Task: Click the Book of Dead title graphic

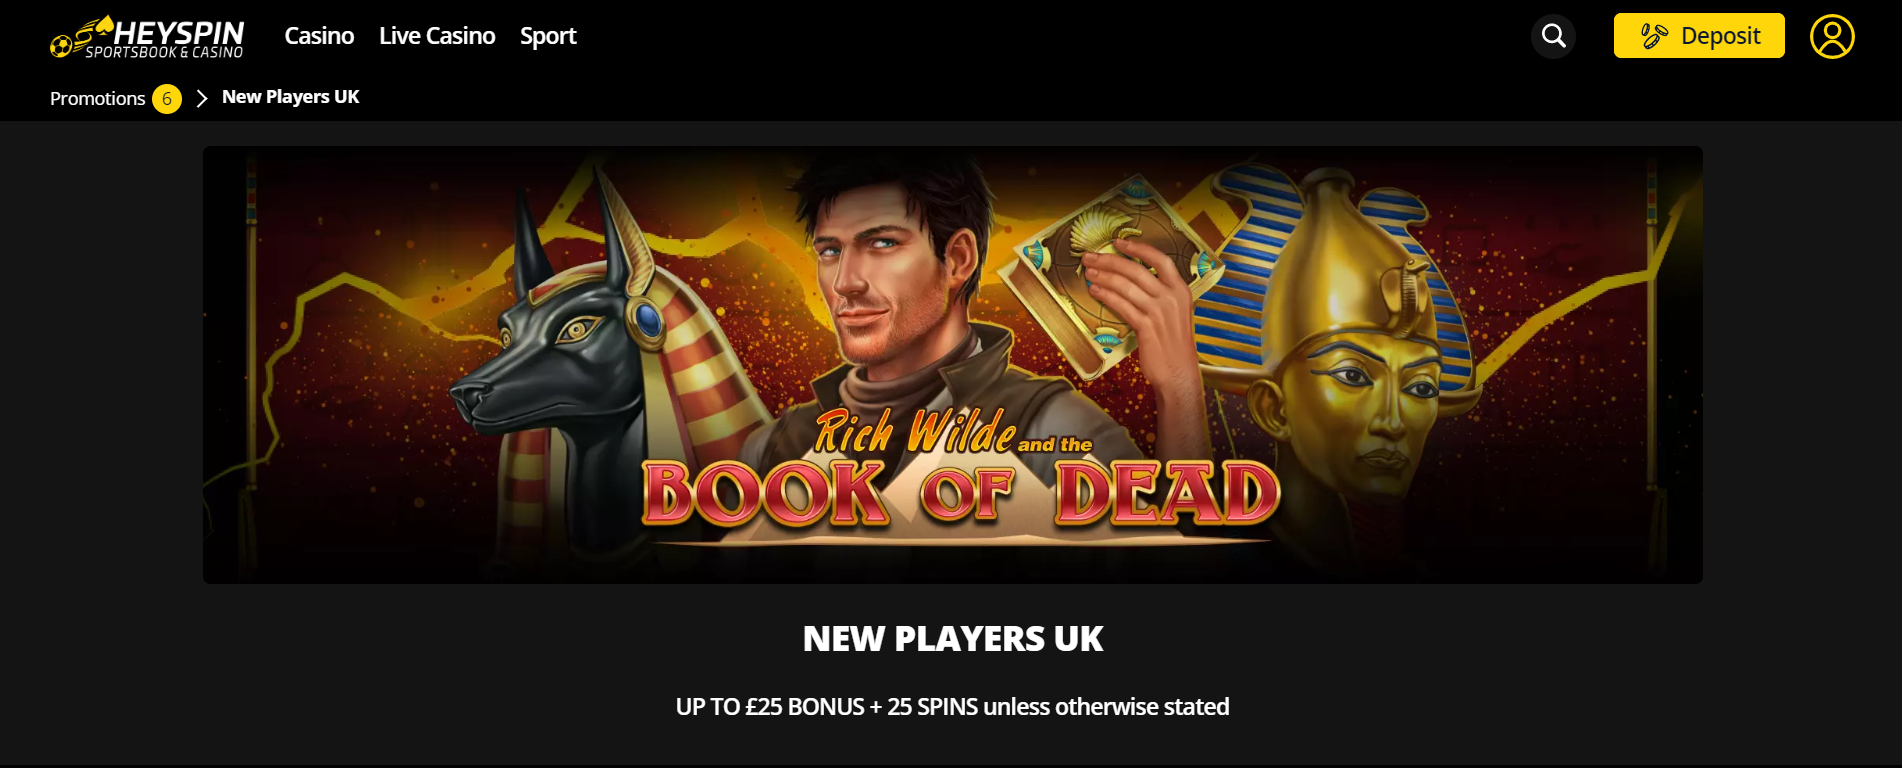Action: 960,475
